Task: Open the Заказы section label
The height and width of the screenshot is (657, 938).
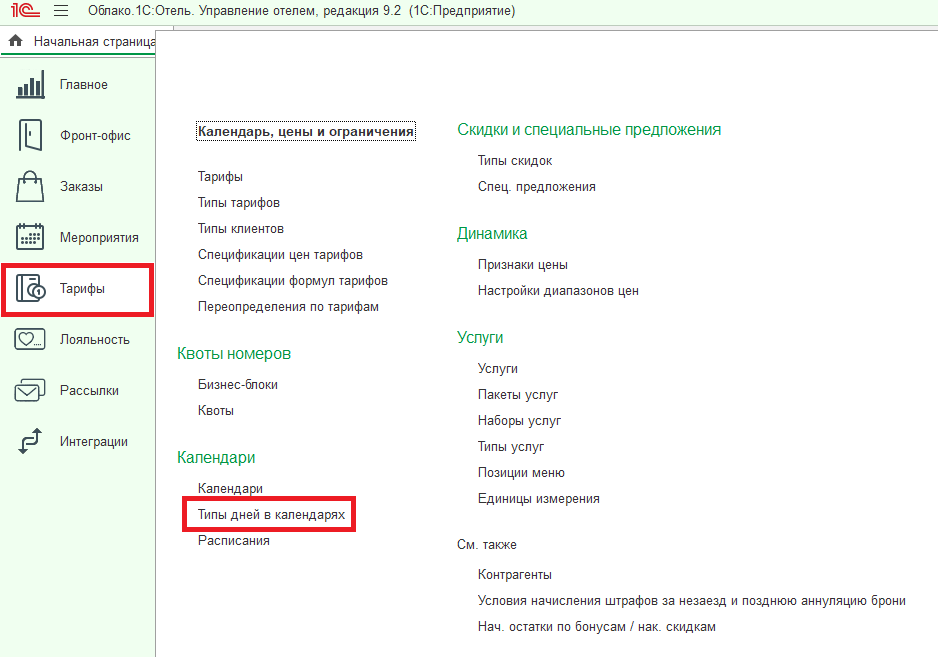Action: 81,187
